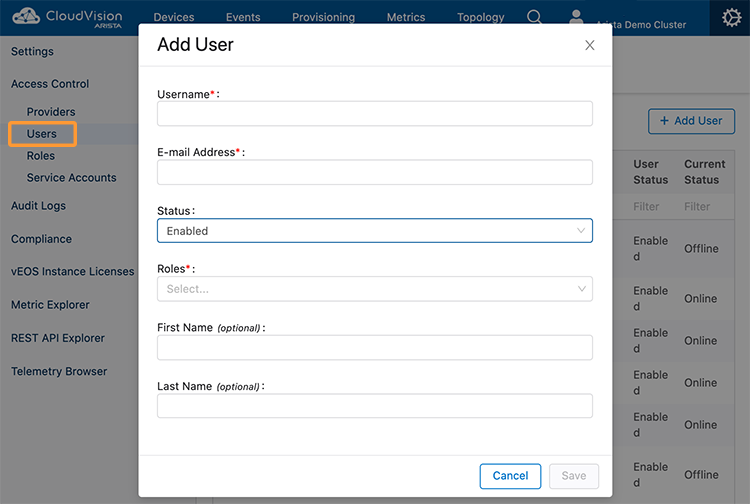
Task: Open Audit Logs in the sidebar
Action: [x=38, y=206]
